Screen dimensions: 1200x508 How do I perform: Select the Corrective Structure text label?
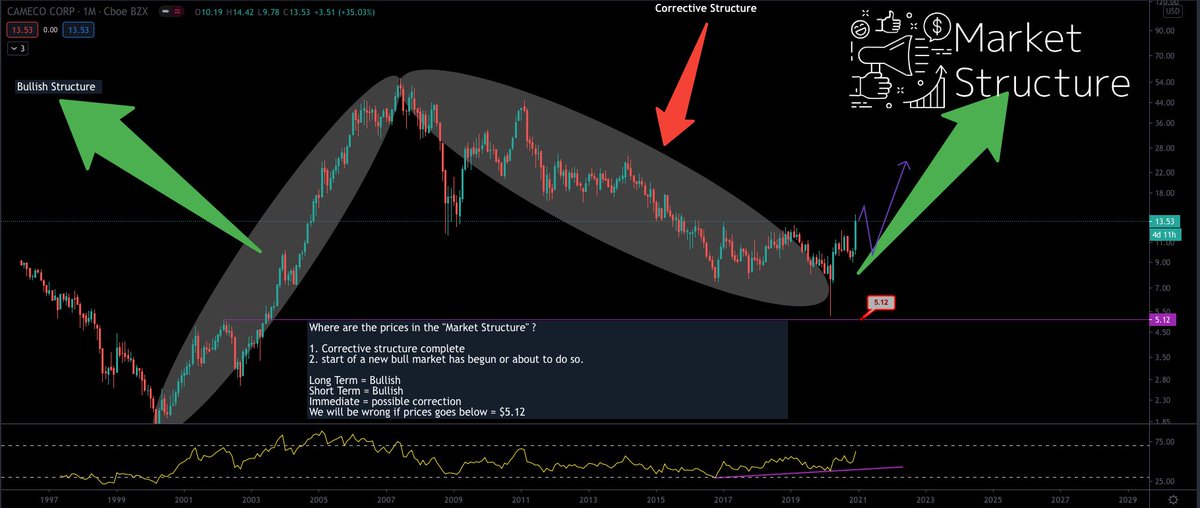pos(705,8)
